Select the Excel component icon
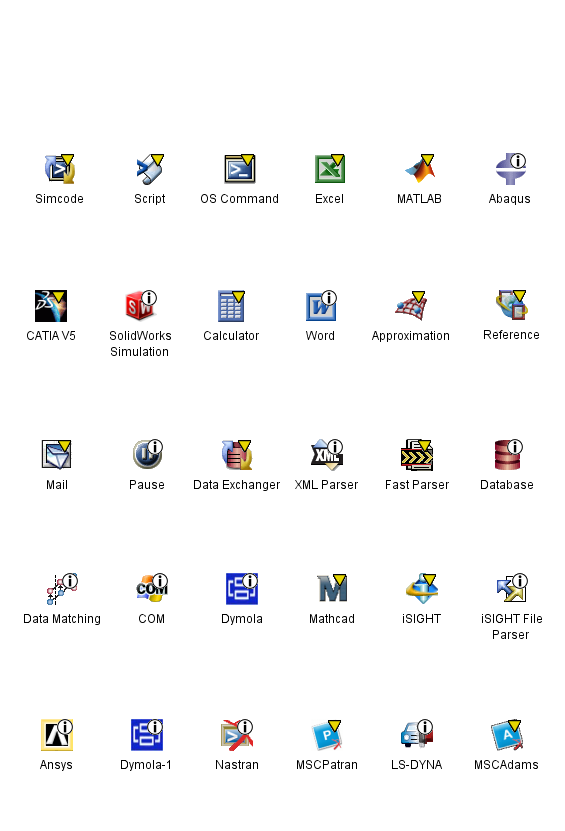565x831 pixels. click(330, 169)
